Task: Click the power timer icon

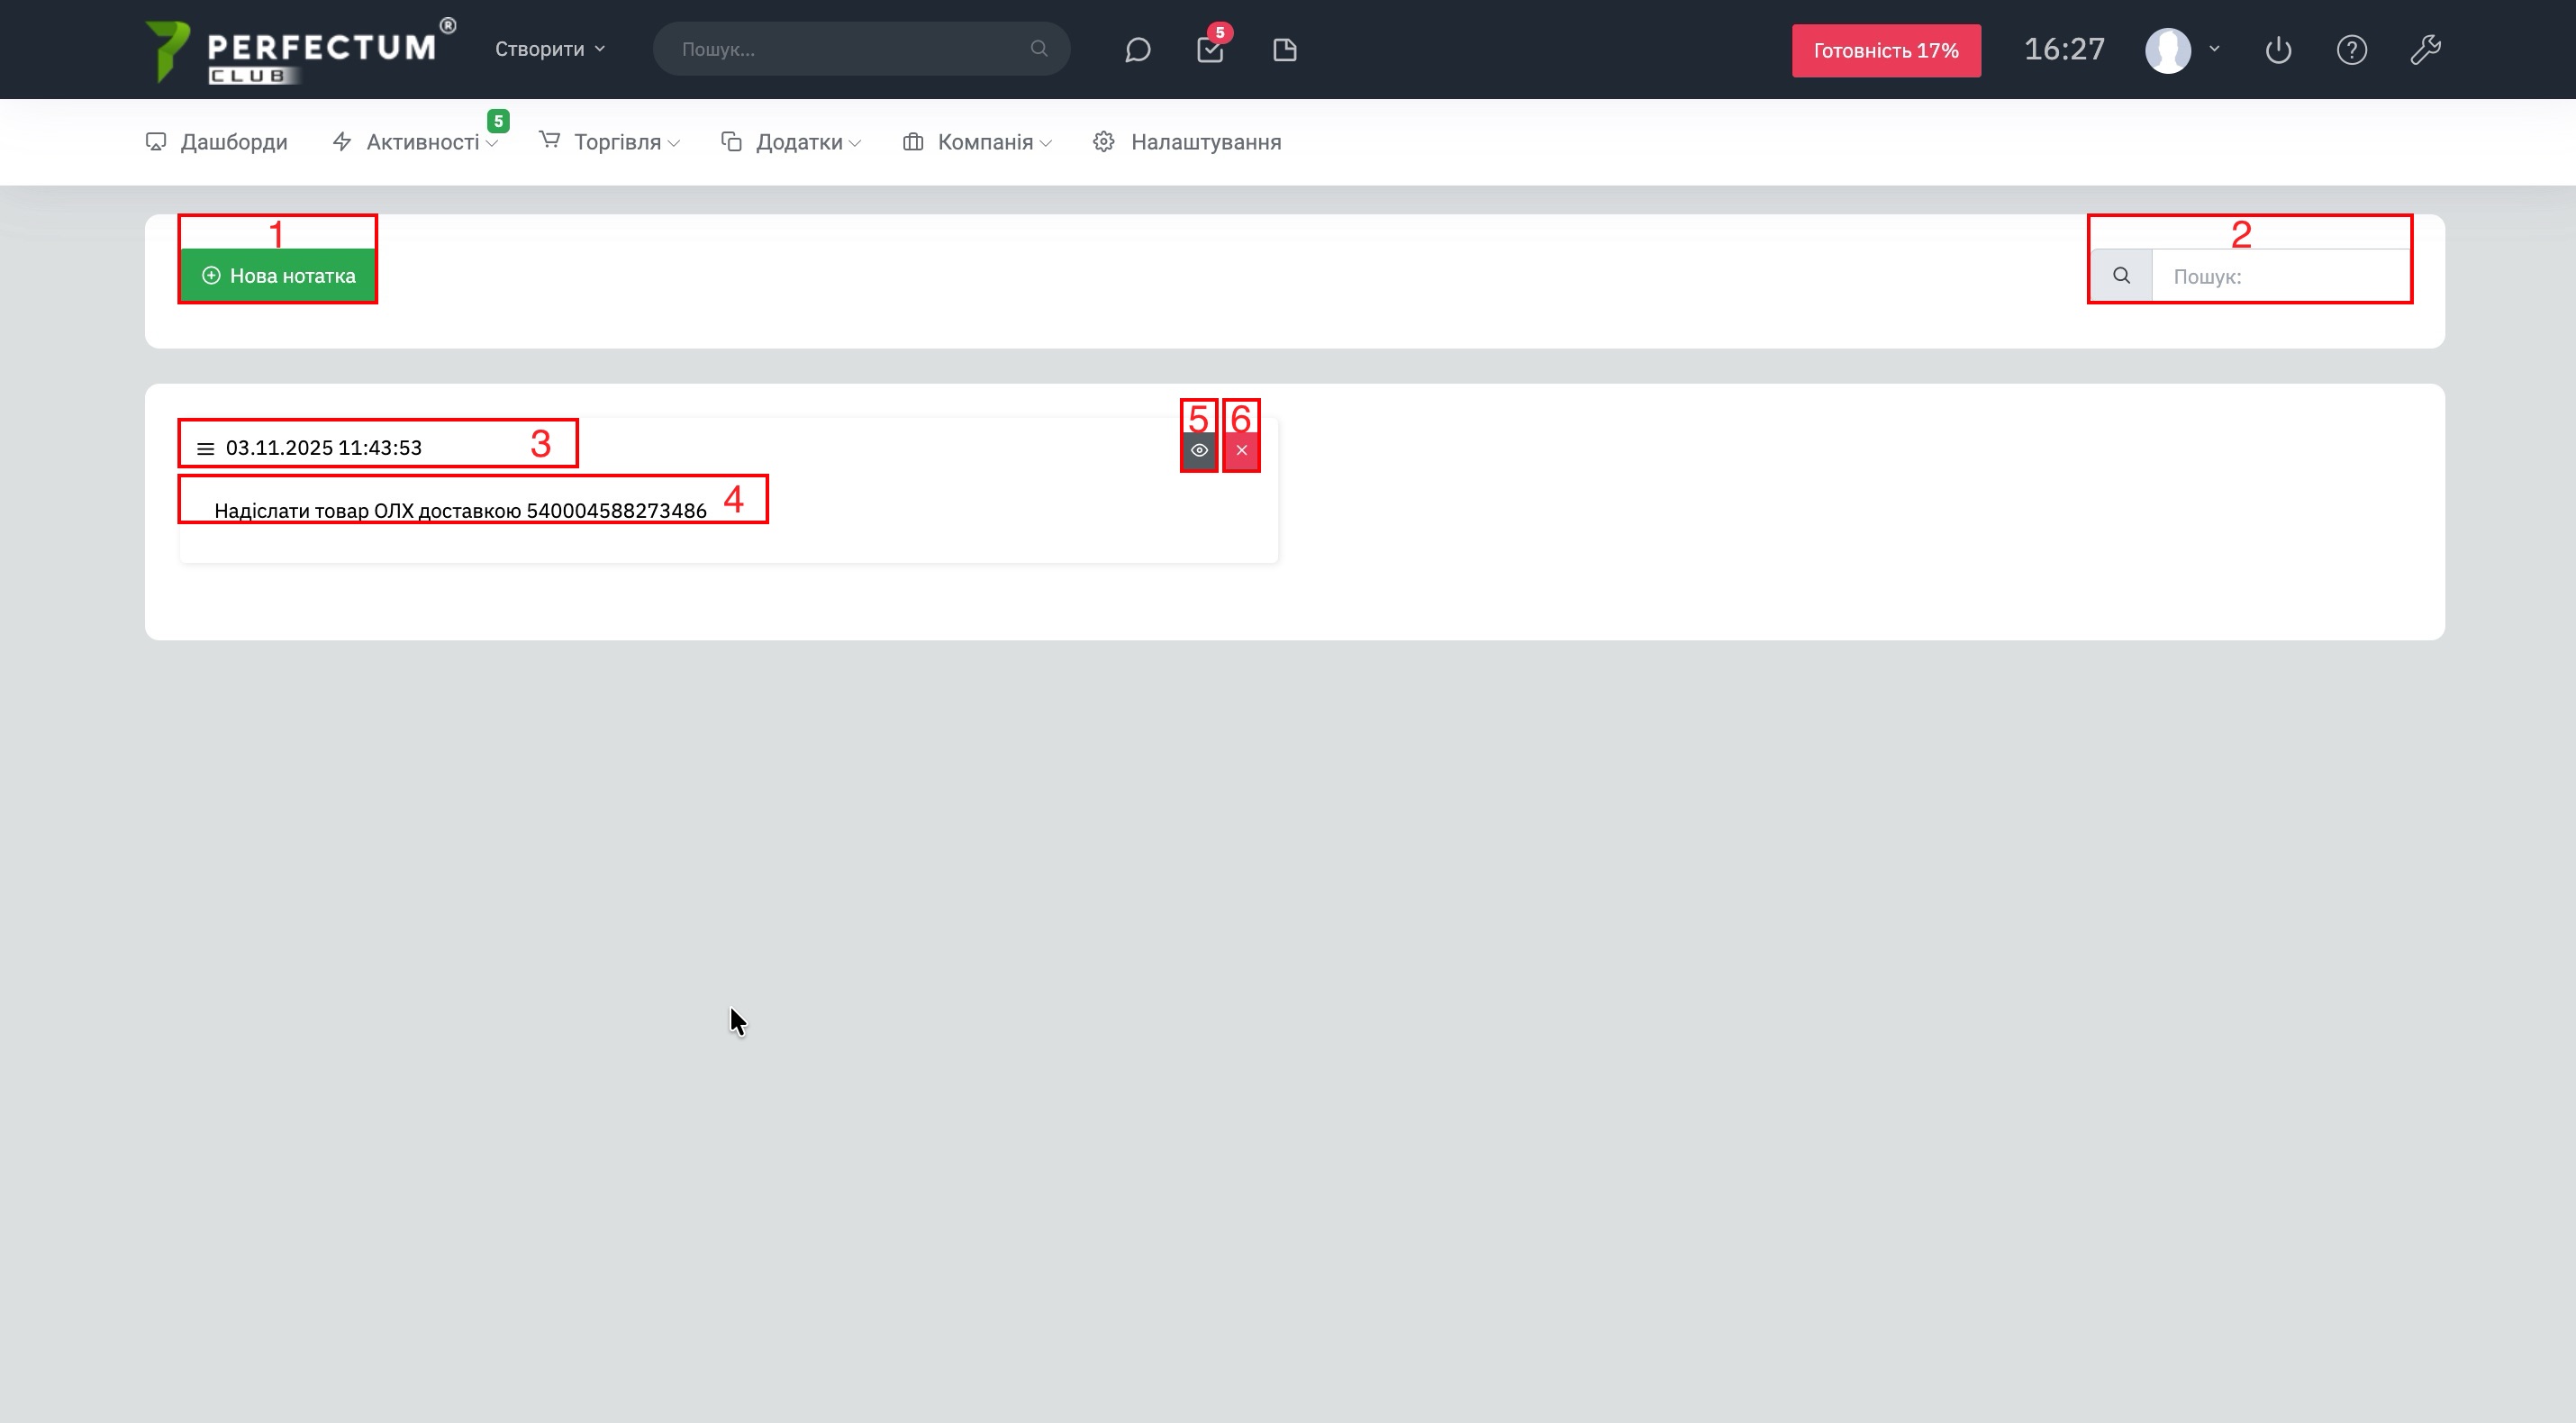Action: pyautogui.click(x=2278, y=50)
